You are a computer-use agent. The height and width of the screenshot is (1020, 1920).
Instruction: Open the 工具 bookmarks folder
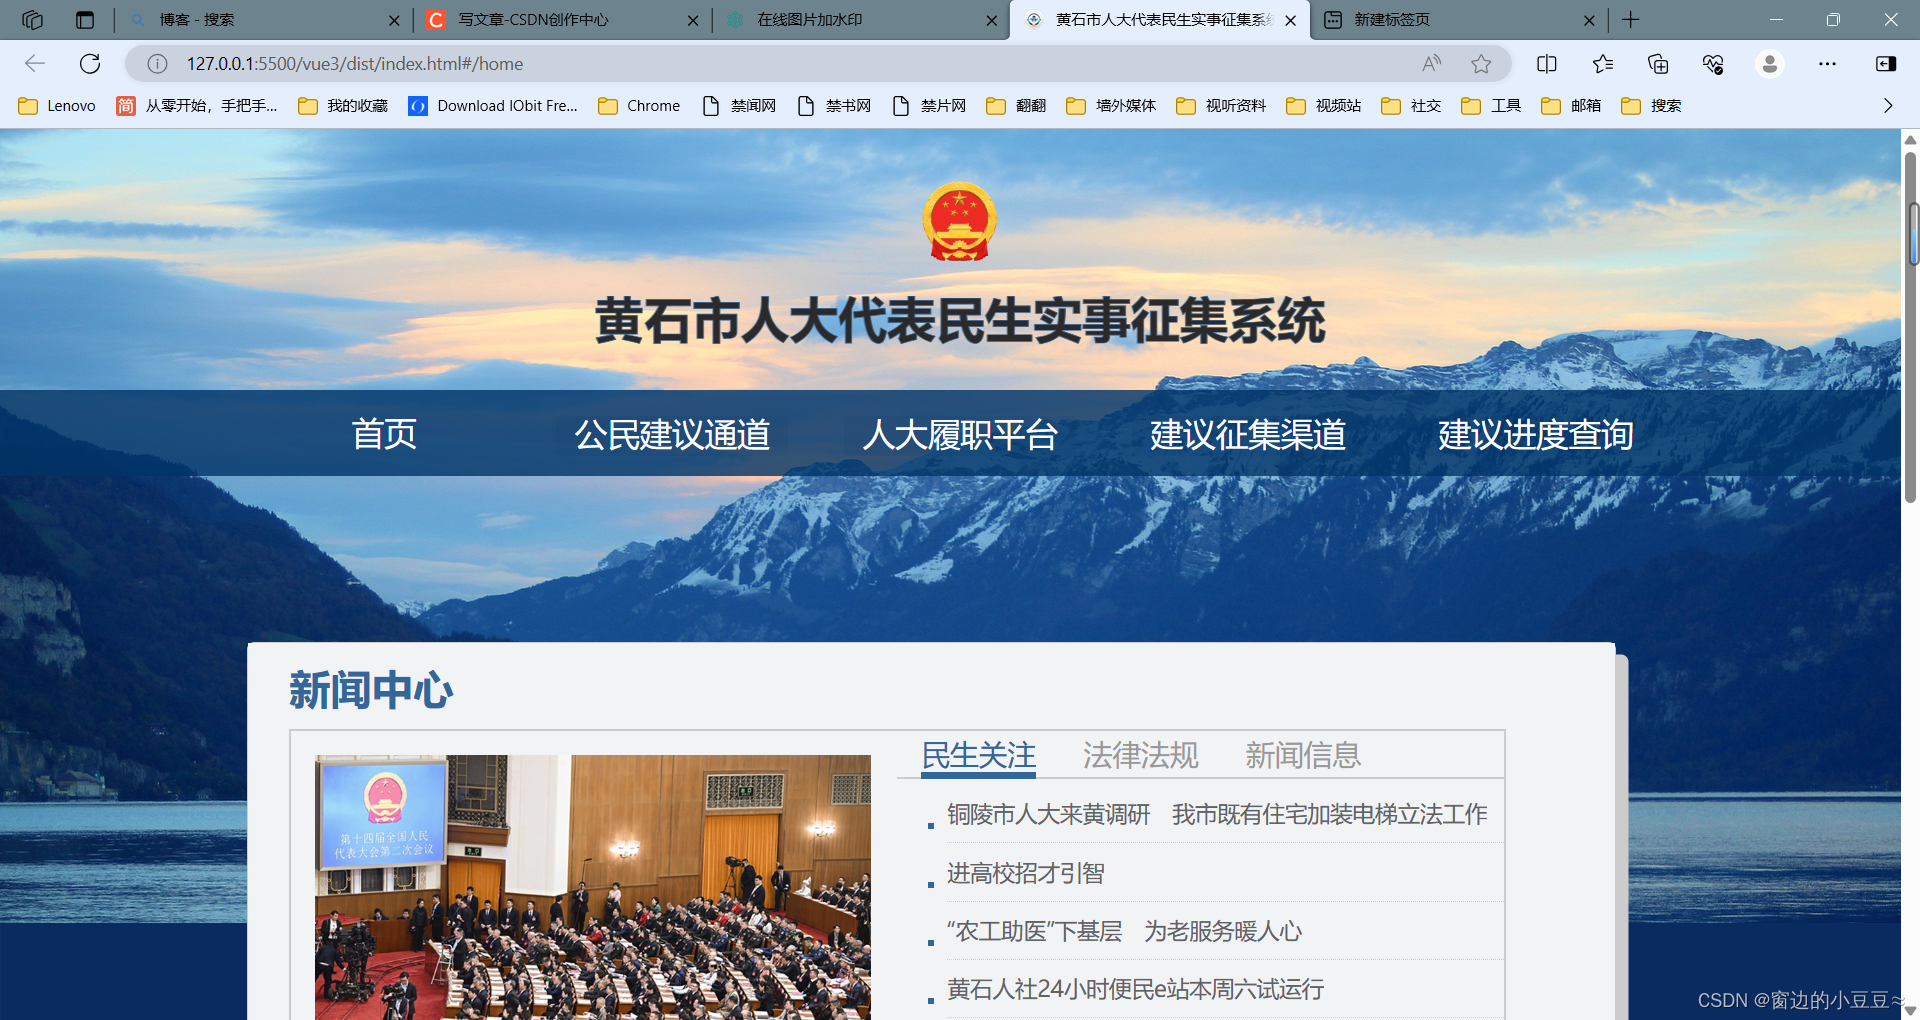1491,106
